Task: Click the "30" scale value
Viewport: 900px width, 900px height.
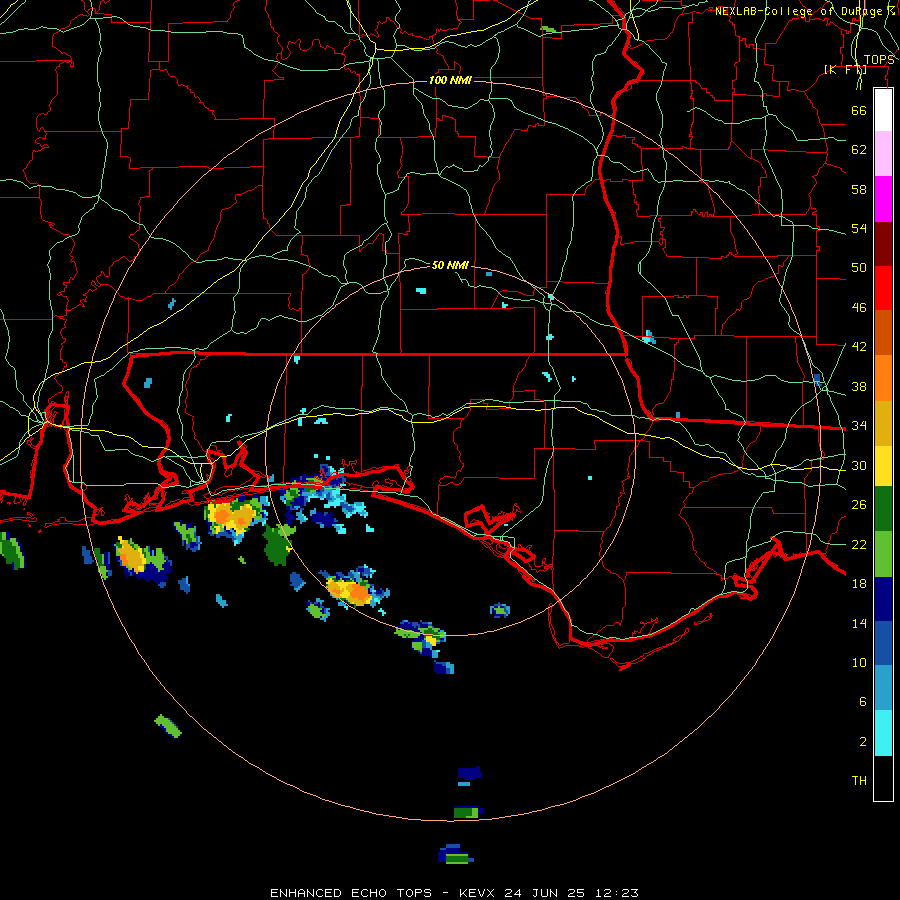Action: pyautogui.click(x=859, y=465)
